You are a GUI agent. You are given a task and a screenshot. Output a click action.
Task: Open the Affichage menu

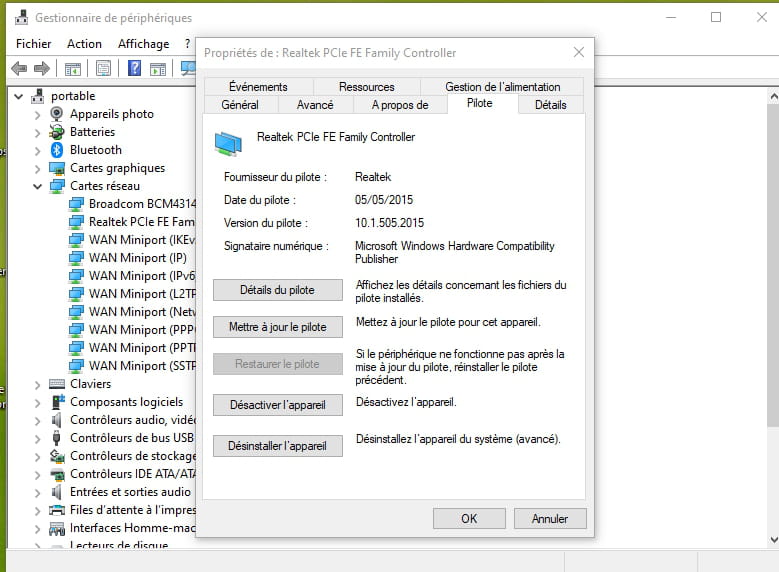pos(143,44)
